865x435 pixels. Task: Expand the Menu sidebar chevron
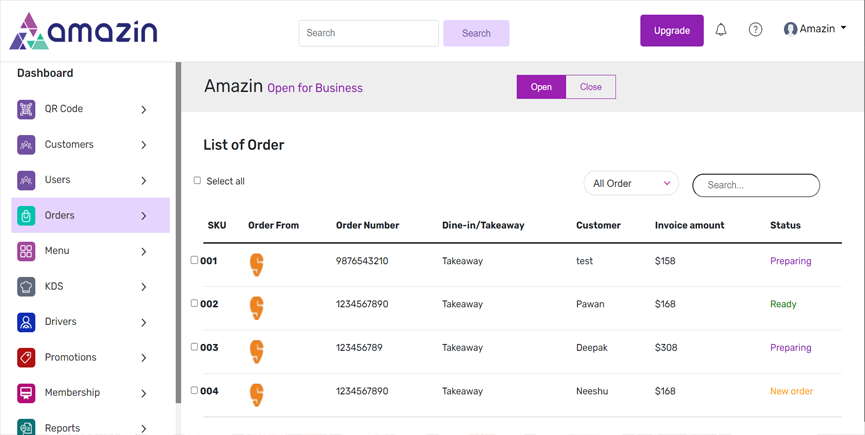point(144,252)
